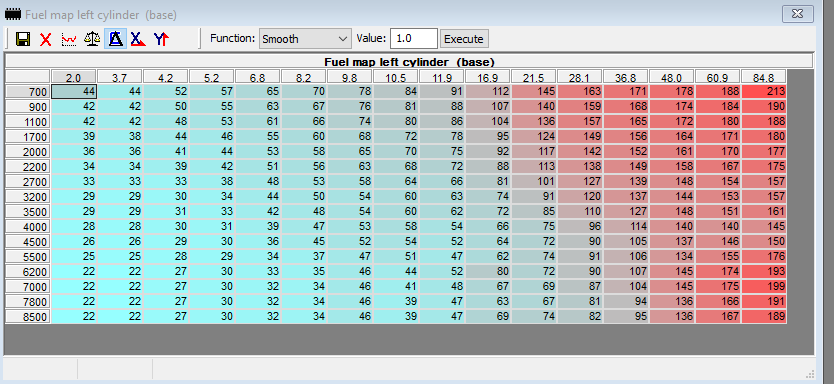Select the 8500 row header
The height and width of the screenshot is (384, 834).
click(x=28, y=317)
